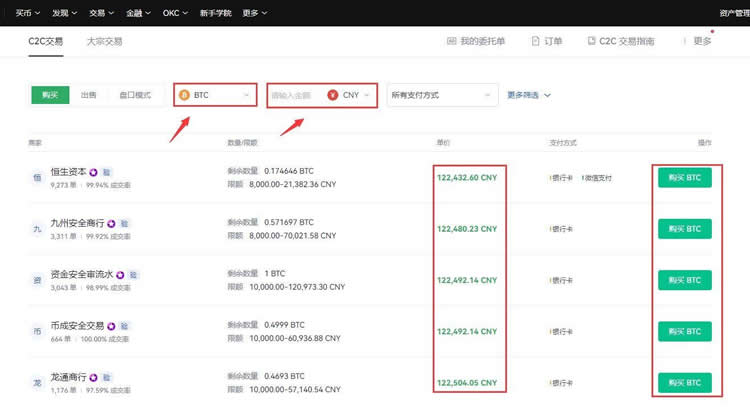The height and width of the screenshot is (407, 750).
Task: Click price 122,480.23 CNY
Action: point(467,229)
